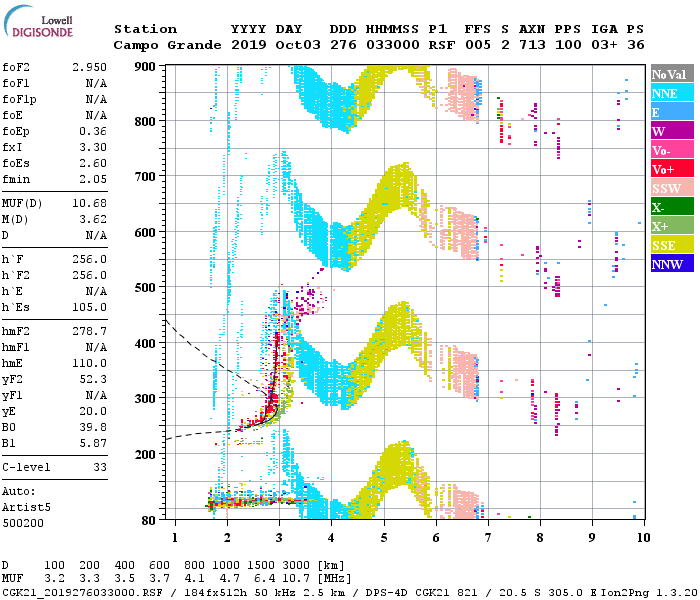This screenshot has height=600, width=700.
Task: Click the IGA value 03+
Action: [604, 45]
